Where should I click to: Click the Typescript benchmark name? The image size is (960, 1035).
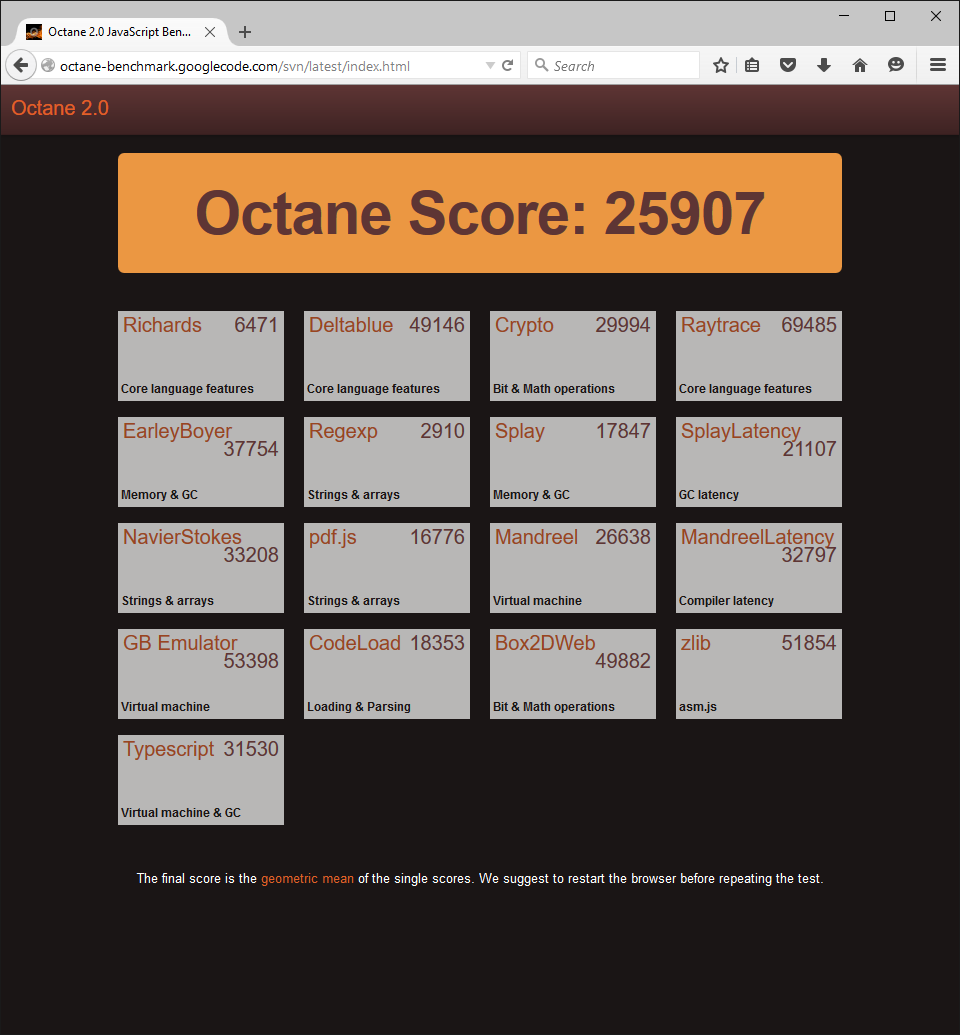click(168, 749)
